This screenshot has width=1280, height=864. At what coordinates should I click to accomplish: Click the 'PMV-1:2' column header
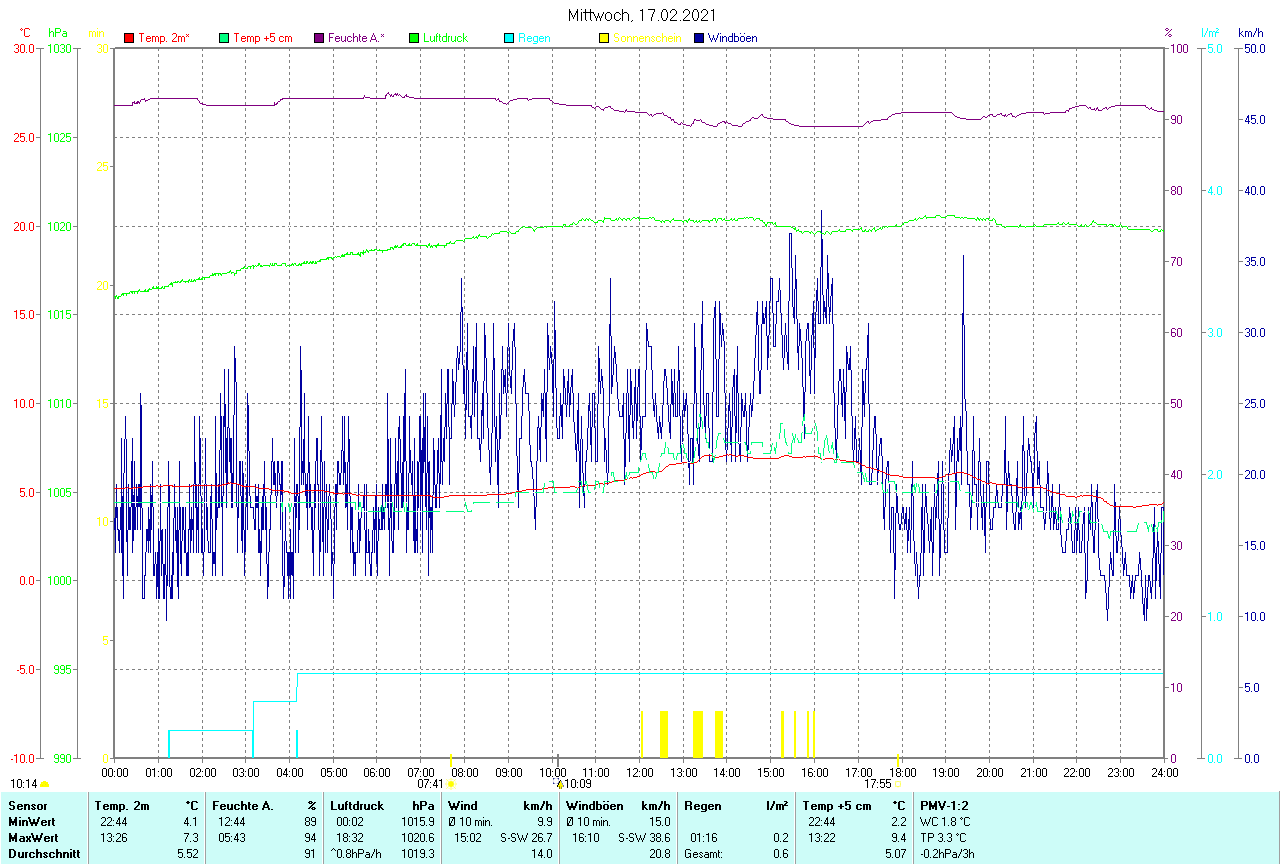coord(945,805)
